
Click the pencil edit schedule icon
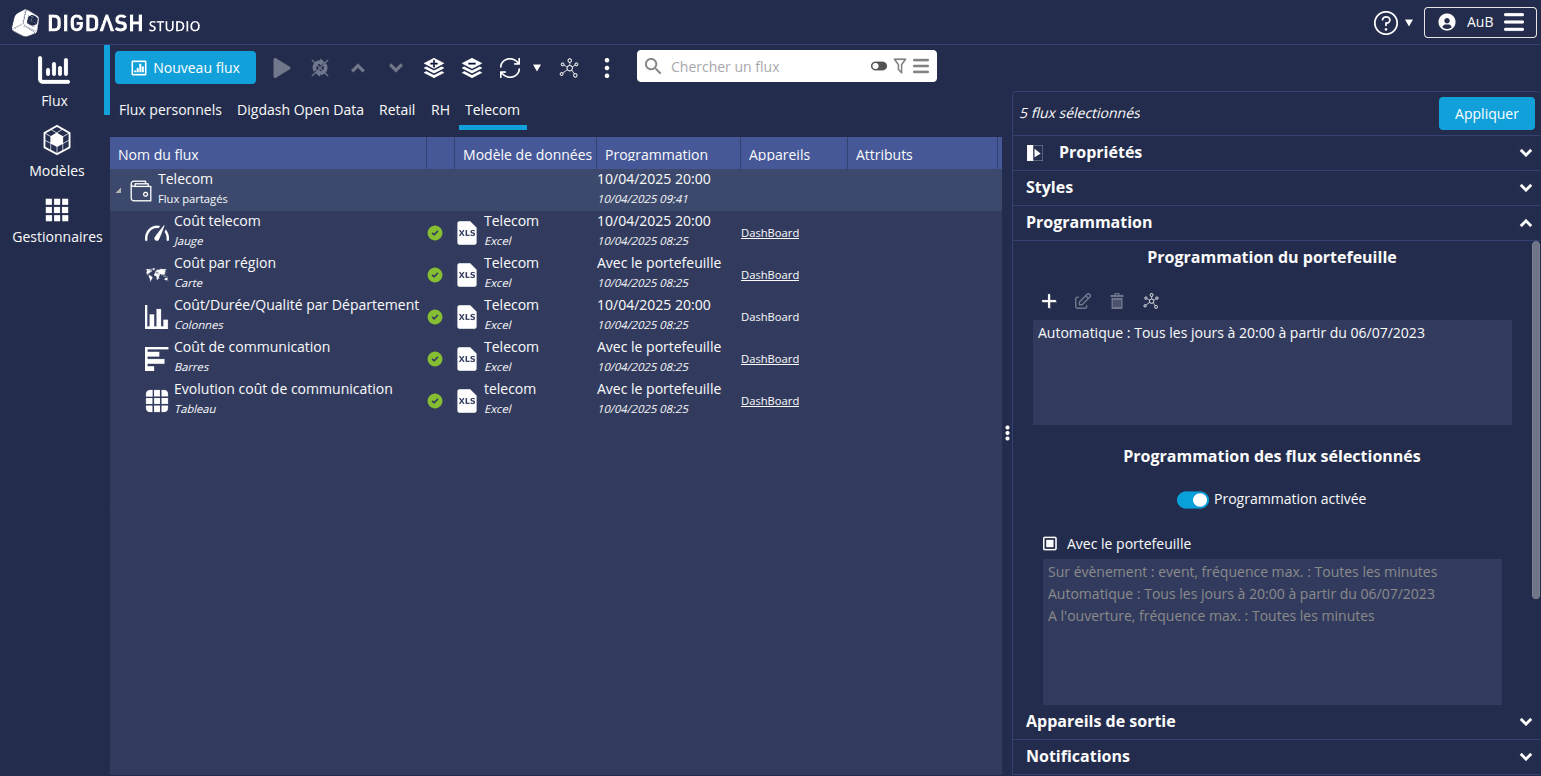(1083, 301)
